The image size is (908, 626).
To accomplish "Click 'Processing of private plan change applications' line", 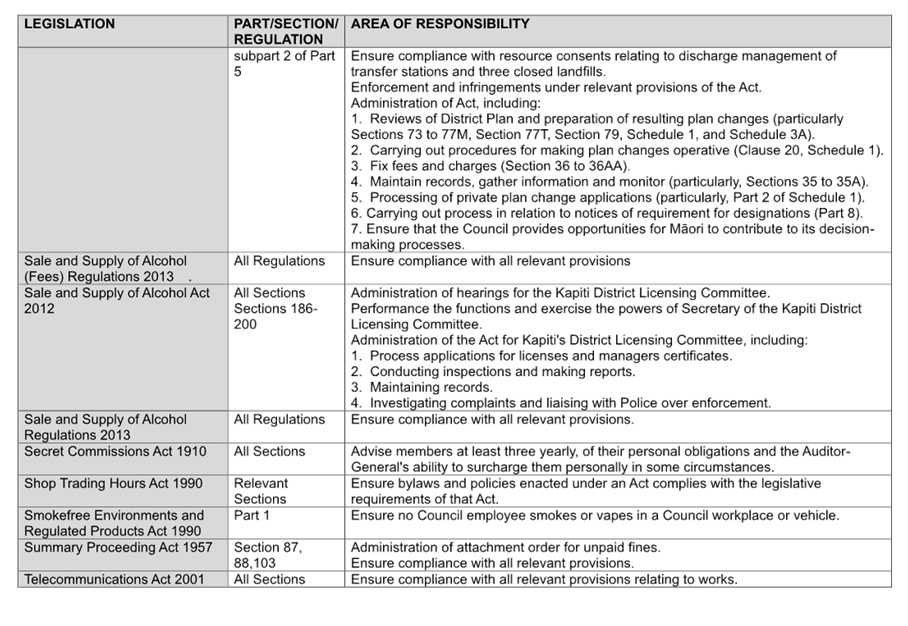I will tap(607, 197).
